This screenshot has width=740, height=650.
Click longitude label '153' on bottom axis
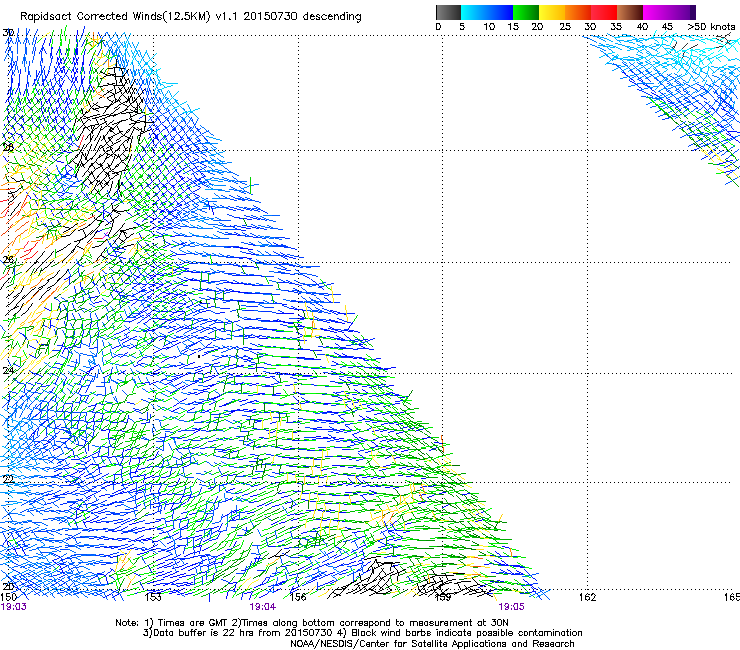(x=153, y=597)
